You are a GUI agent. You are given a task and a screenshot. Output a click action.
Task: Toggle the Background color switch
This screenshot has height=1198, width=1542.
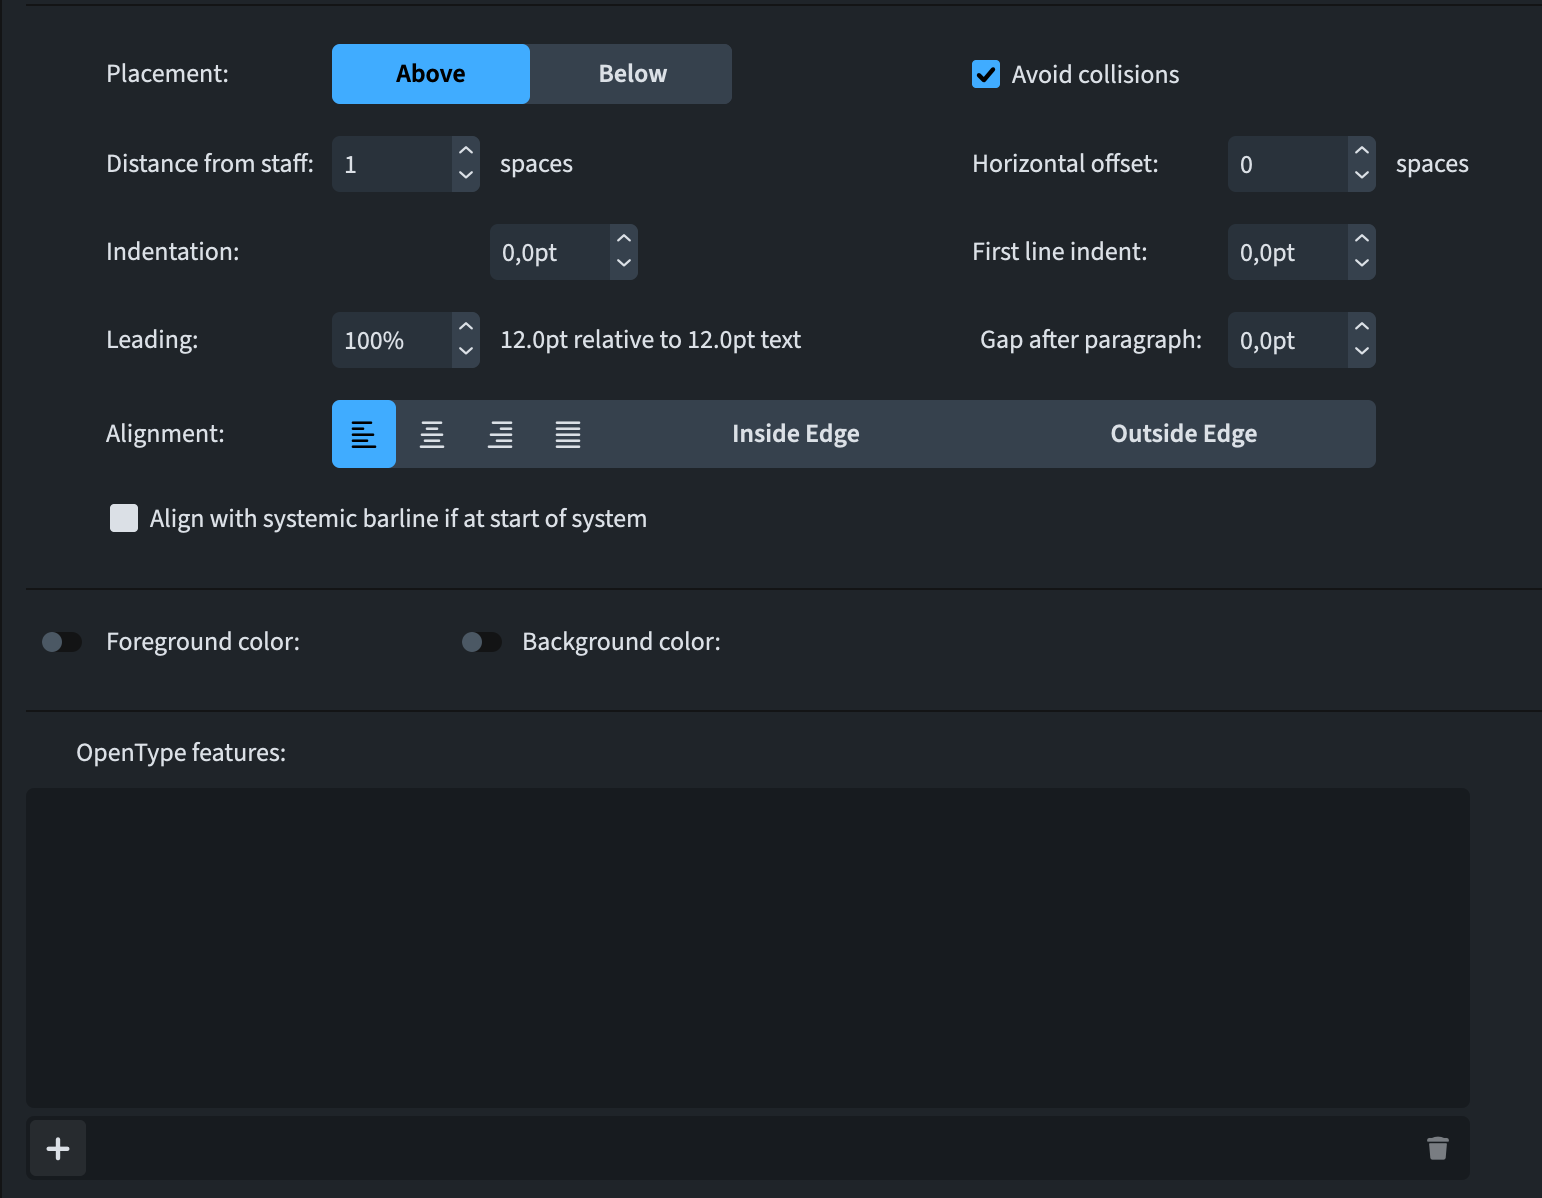(482, 642)
